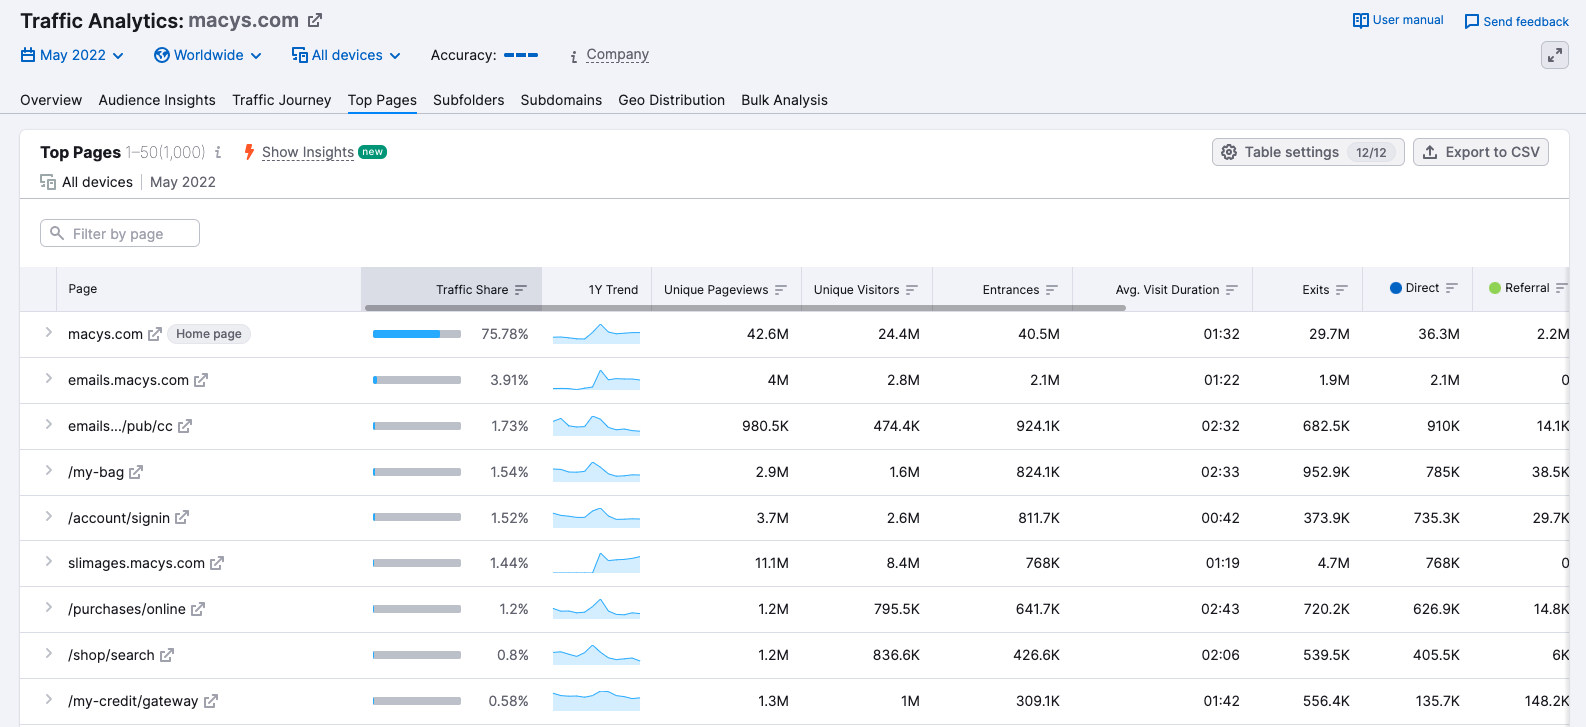Open external link icon for macys.com row
The width and height of the screenshot is (1586, 727).
click(x=155, y=334)
